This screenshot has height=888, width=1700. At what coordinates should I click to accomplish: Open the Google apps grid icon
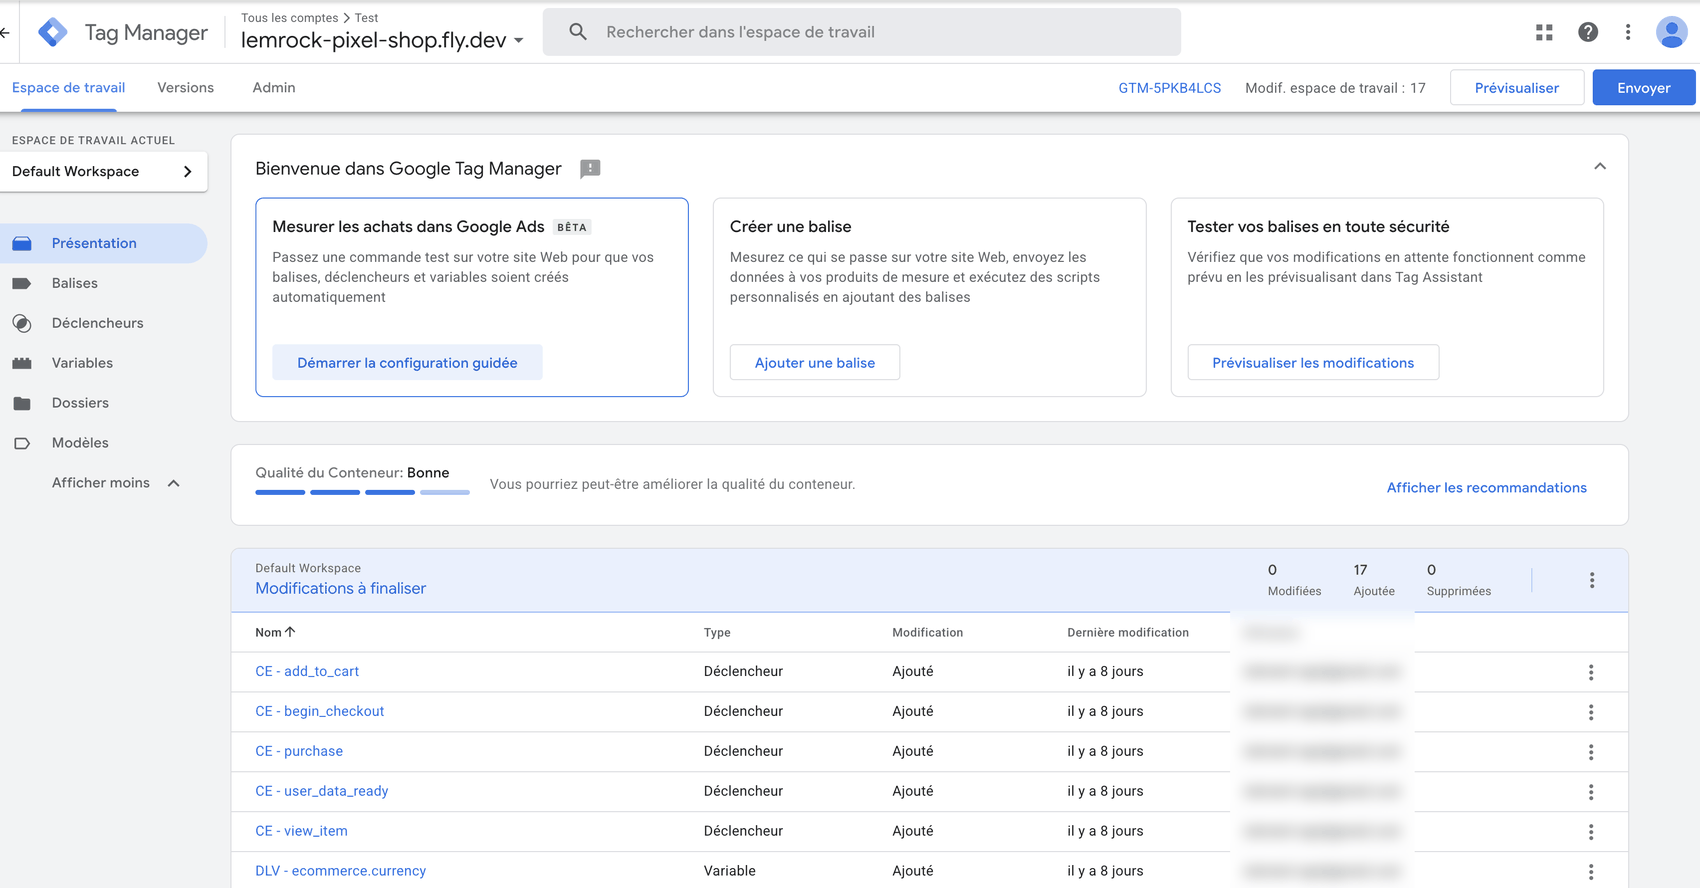tap(1544, 32)
